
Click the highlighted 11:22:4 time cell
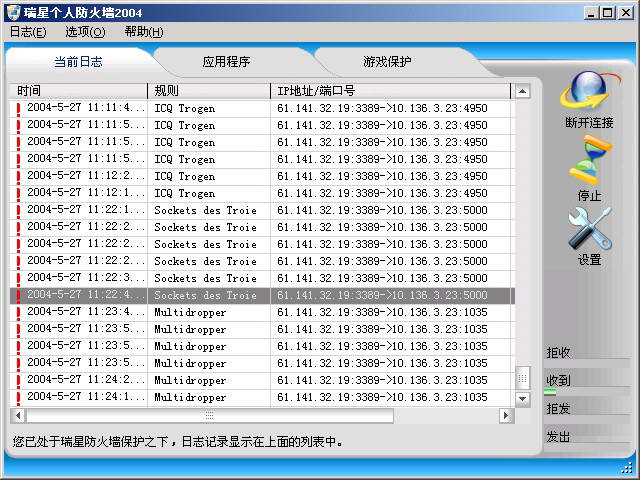85,295
